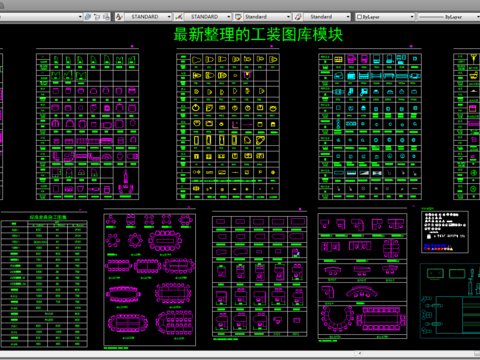Select the curved reception desk block

[x=362, y=292]
